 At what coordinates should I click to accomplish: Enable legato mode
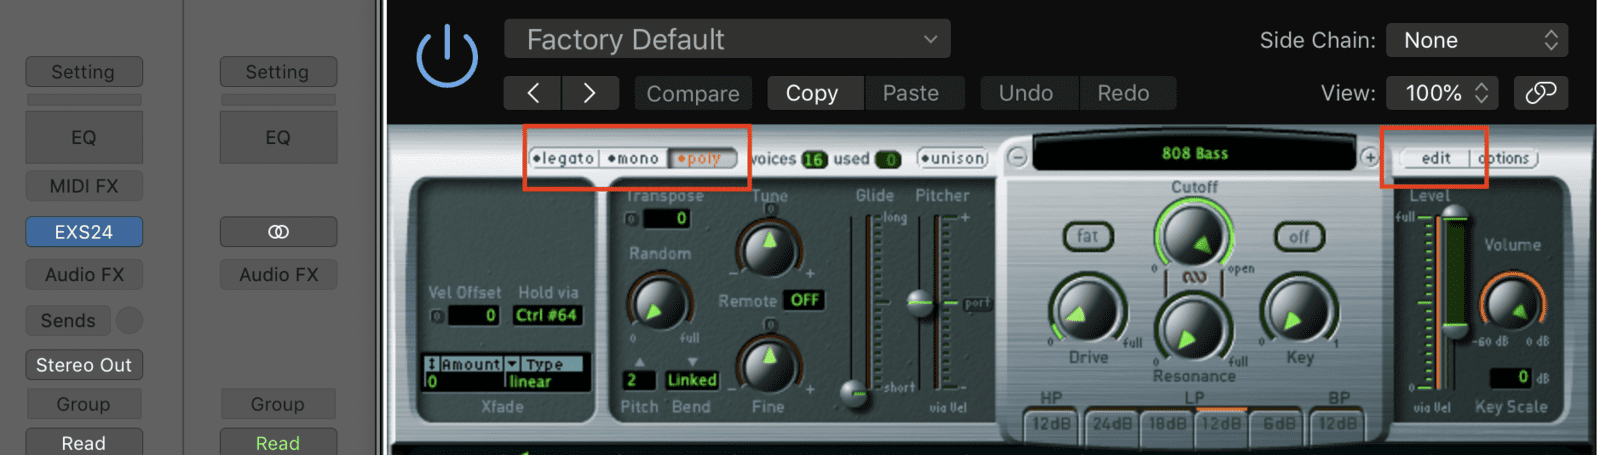click(564, 158)
